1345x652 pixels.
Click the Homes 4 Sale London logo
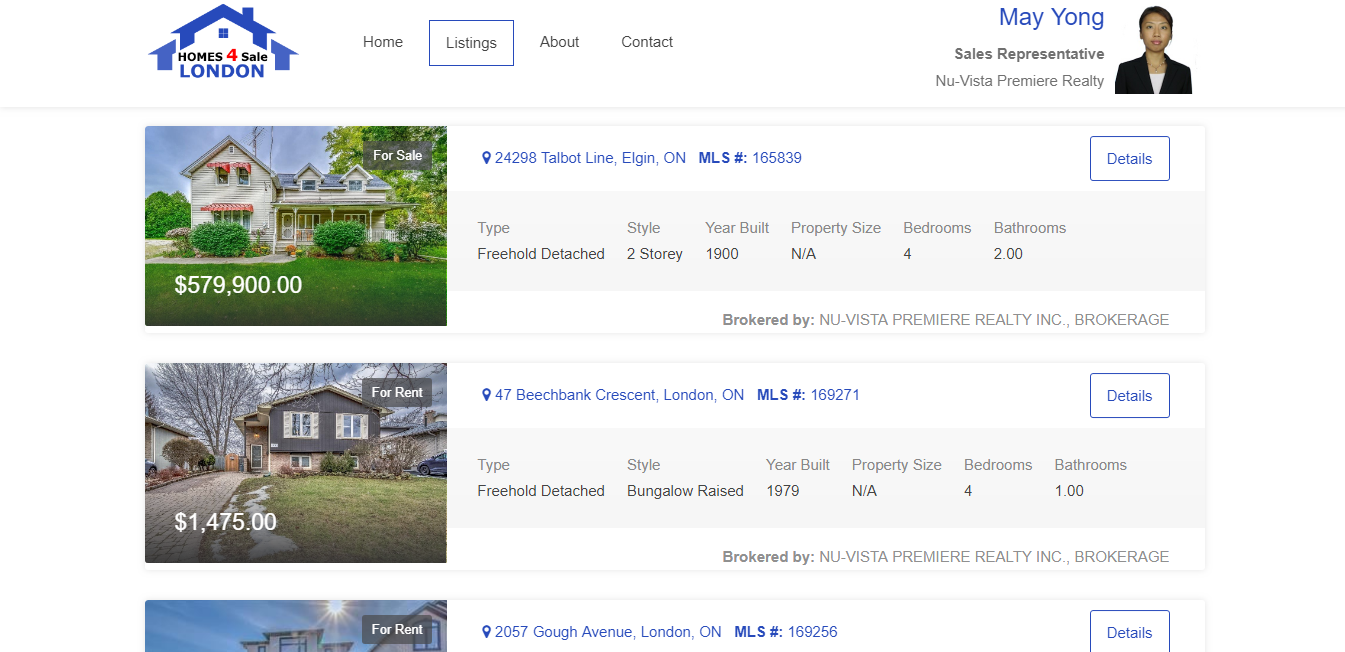[223, 42]
